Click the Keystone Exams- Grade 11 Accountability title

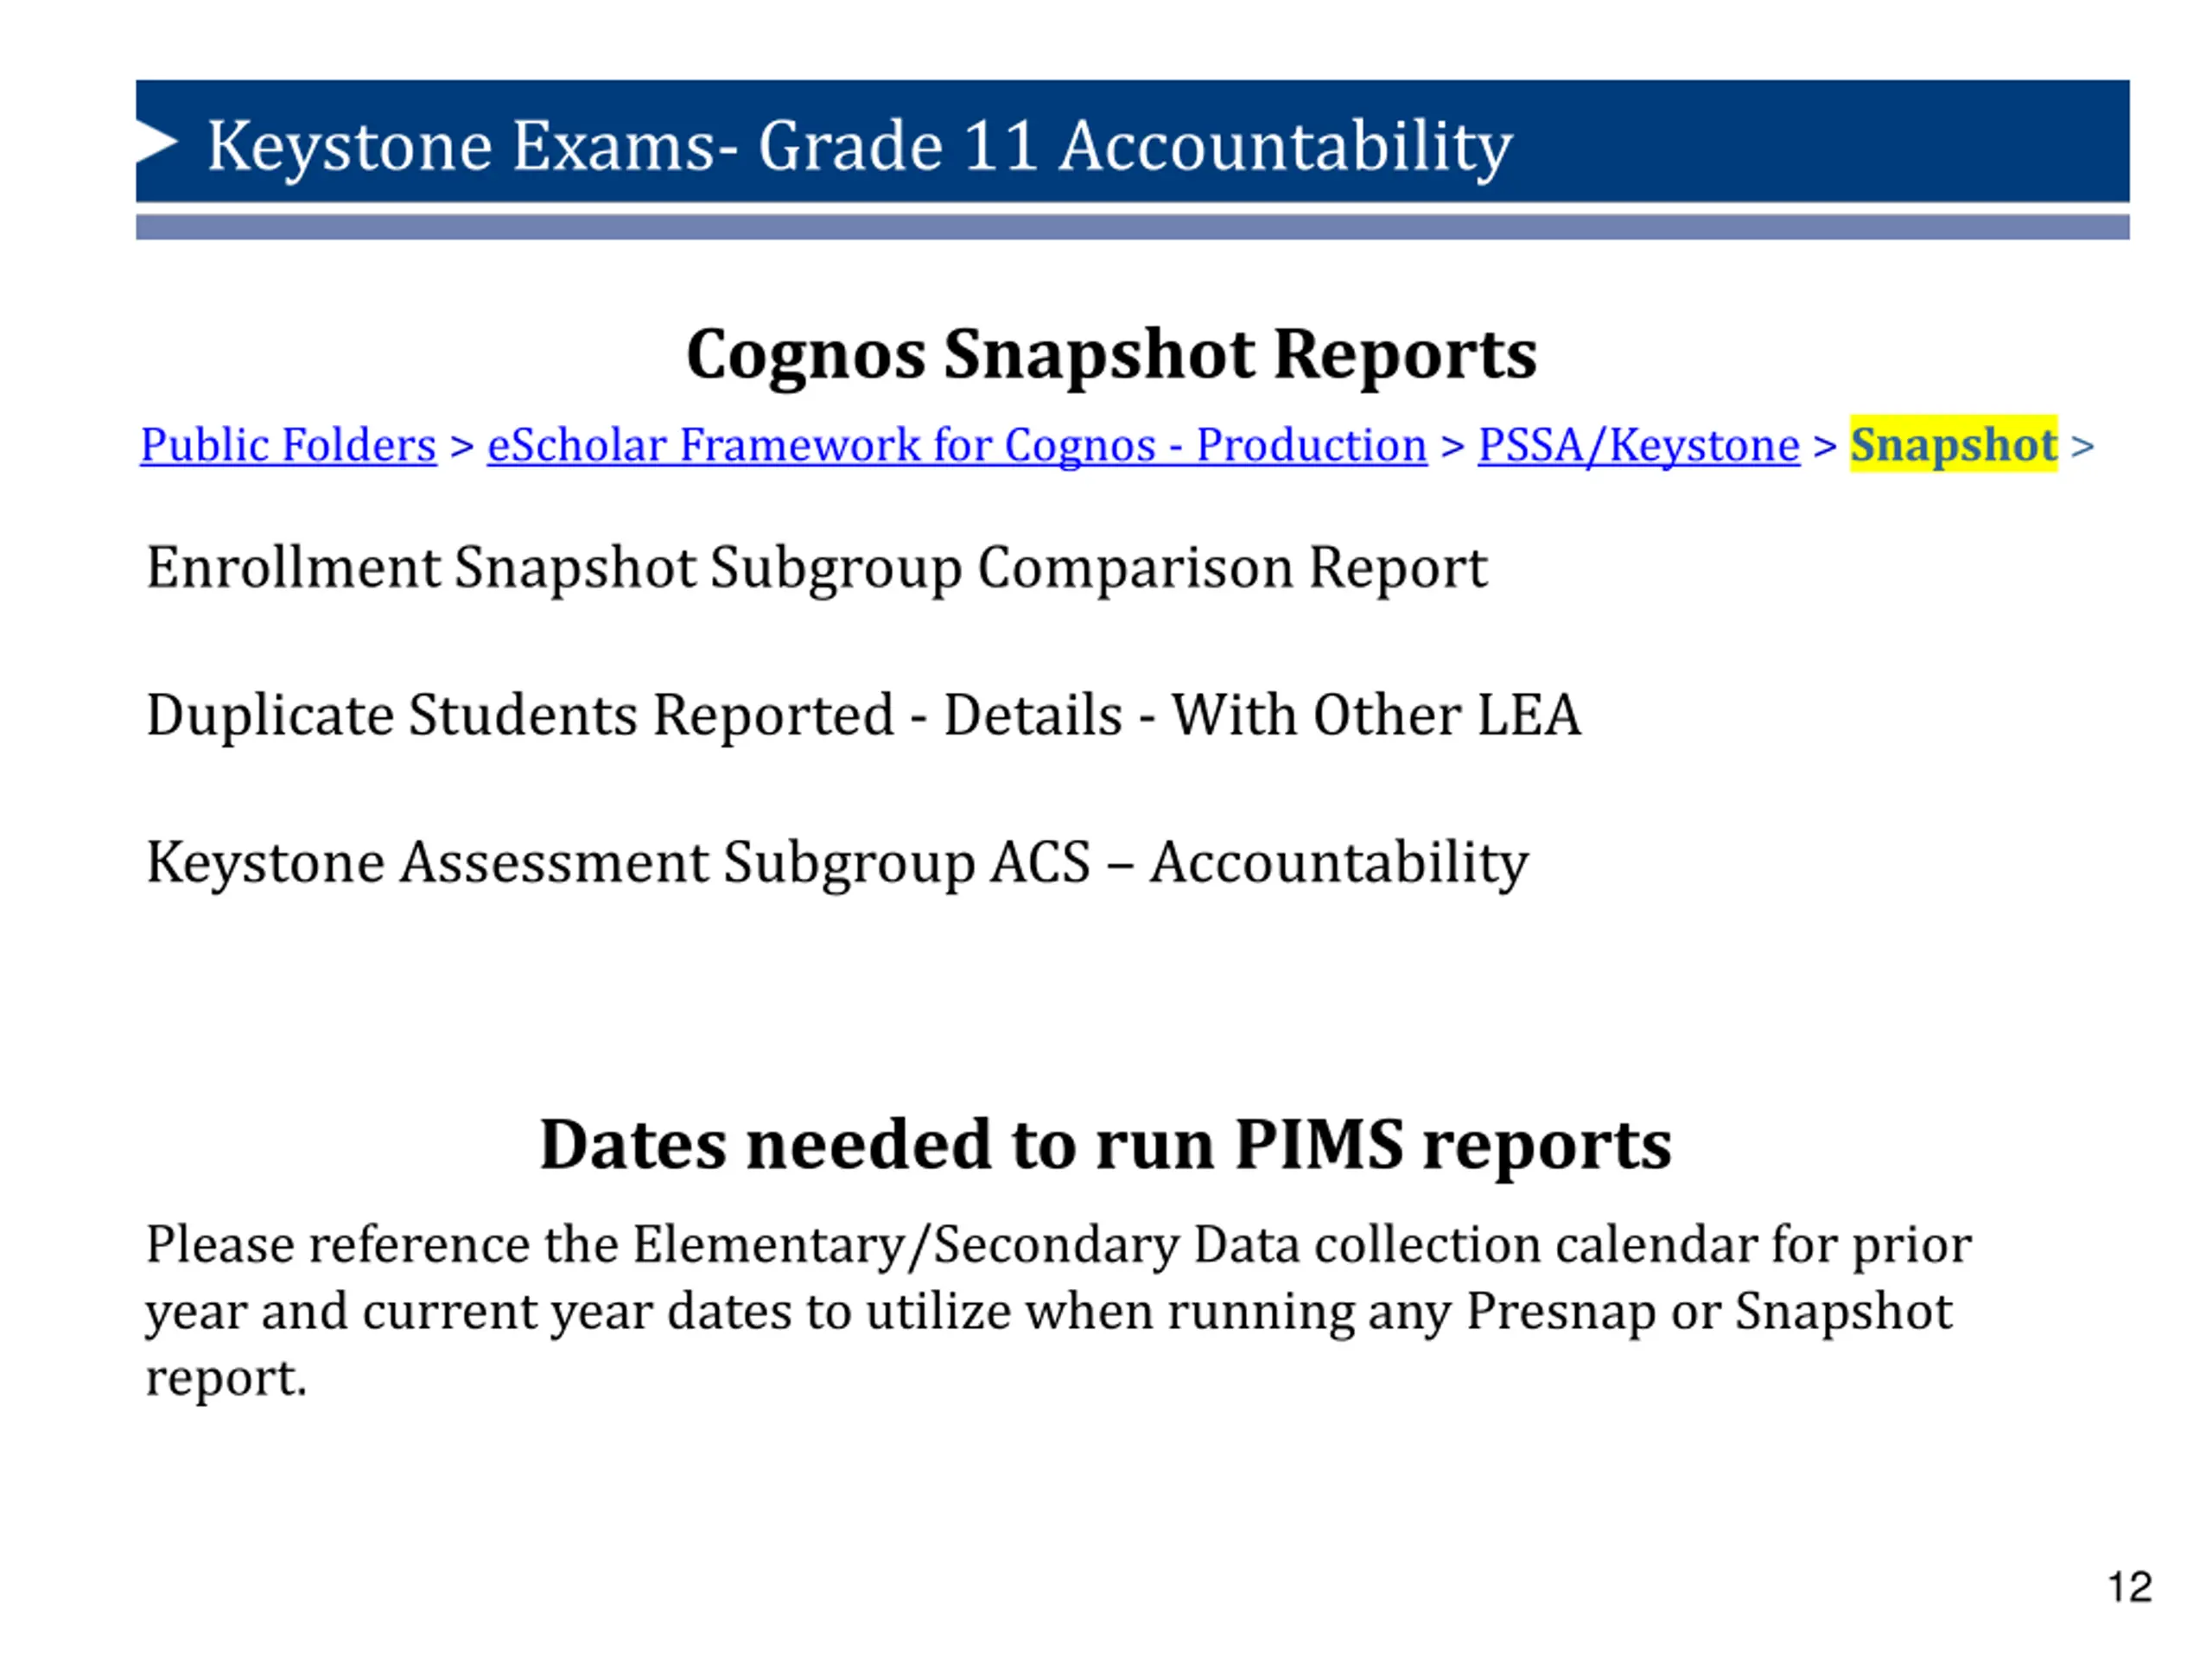click(x=859, y=146)
